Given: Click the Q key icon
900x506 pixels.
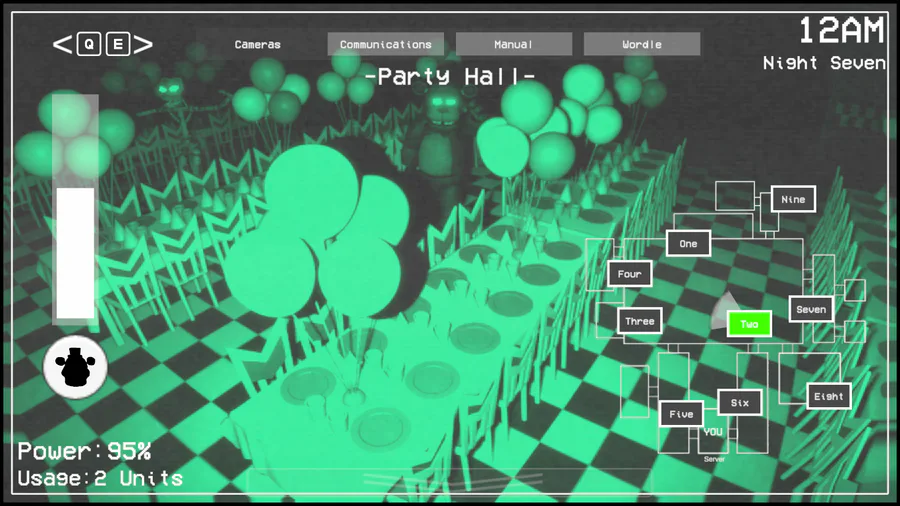Looking at the screenshot, I should point(90,44).
